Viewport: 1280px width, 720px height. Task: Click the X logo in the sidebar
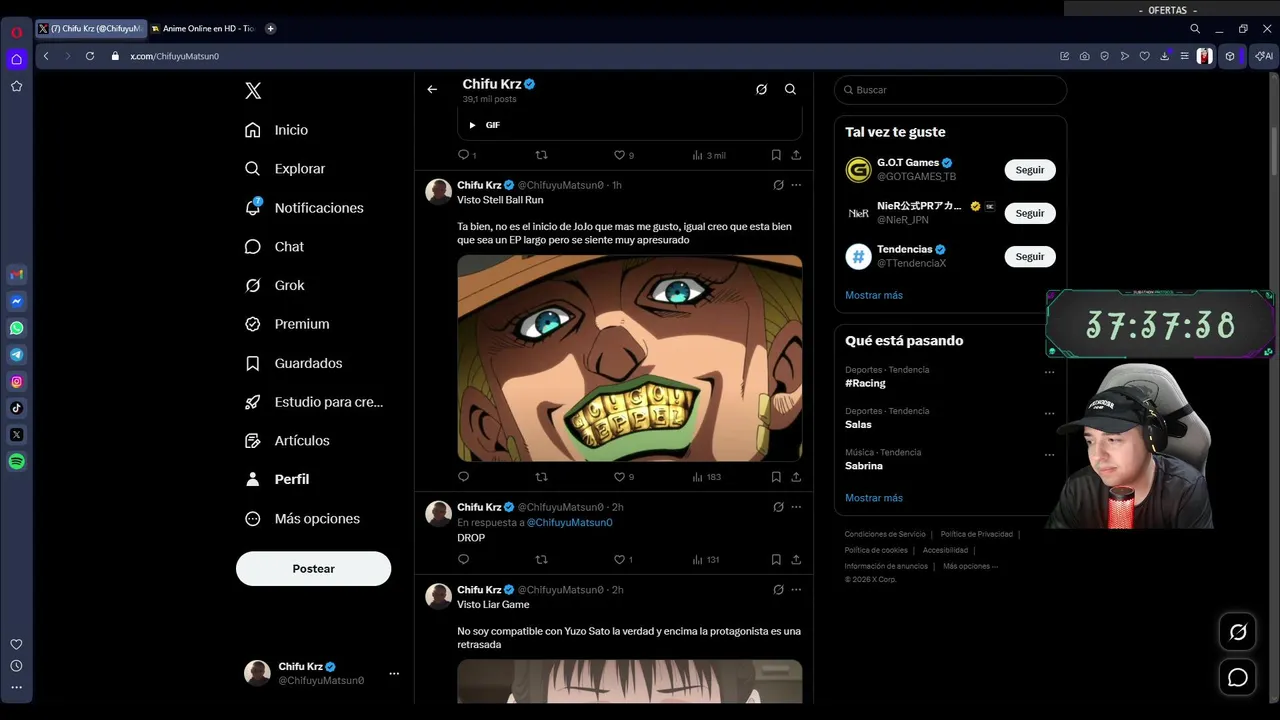tap(253, 91)
